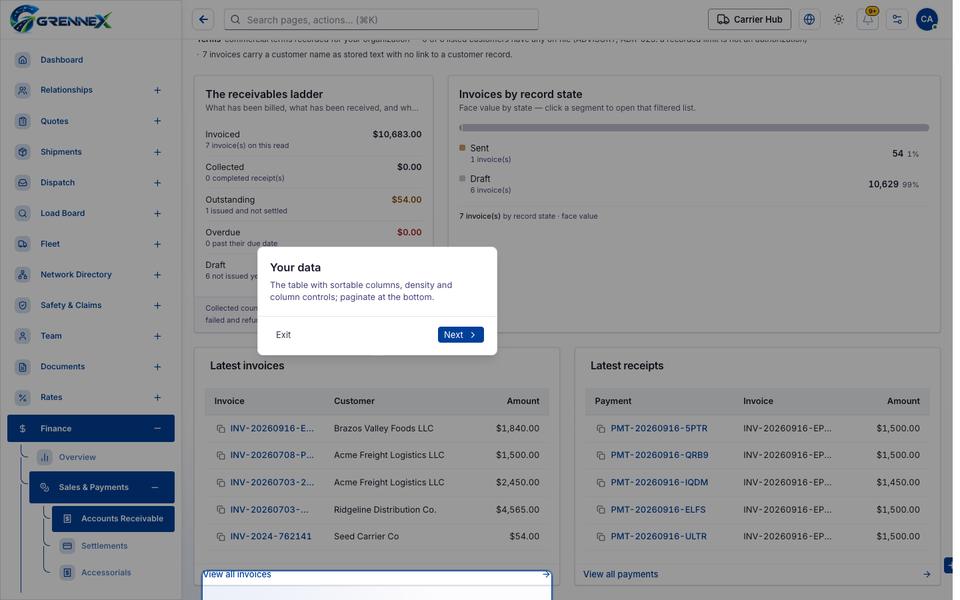Click the Finance dollar icon
Screen dimensions: 960x600
coord(23,429)
